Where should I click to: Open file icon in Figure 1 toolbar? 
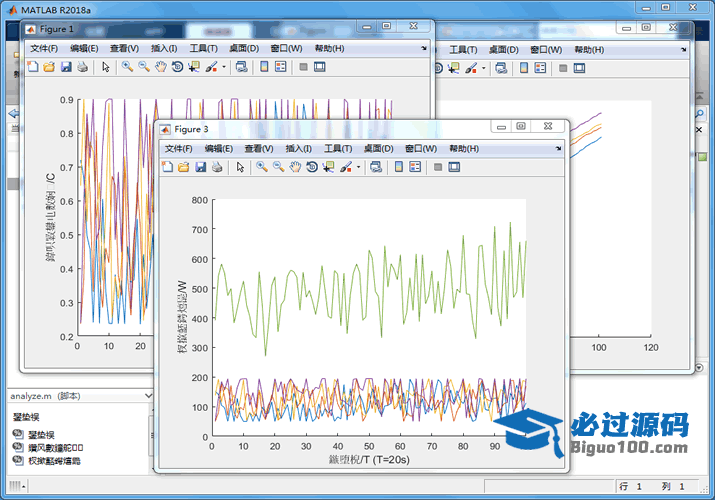coord(49,67)
